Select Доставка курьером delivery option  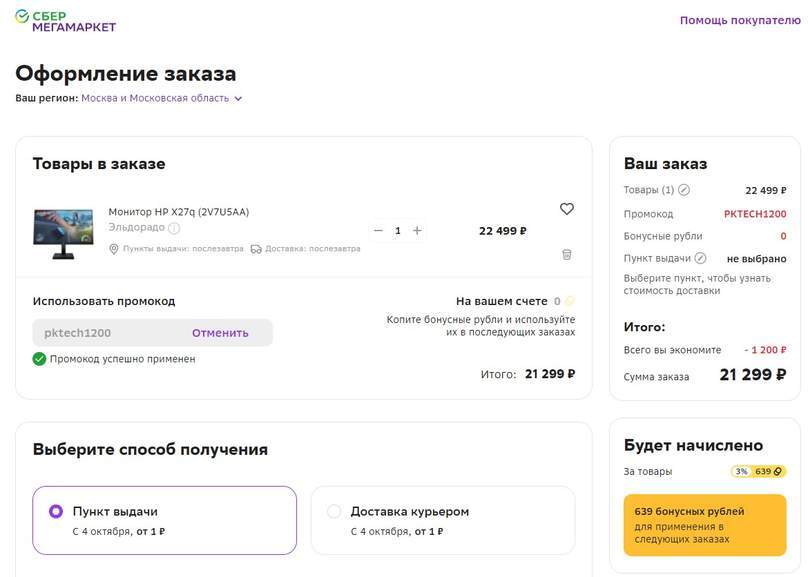443,520
